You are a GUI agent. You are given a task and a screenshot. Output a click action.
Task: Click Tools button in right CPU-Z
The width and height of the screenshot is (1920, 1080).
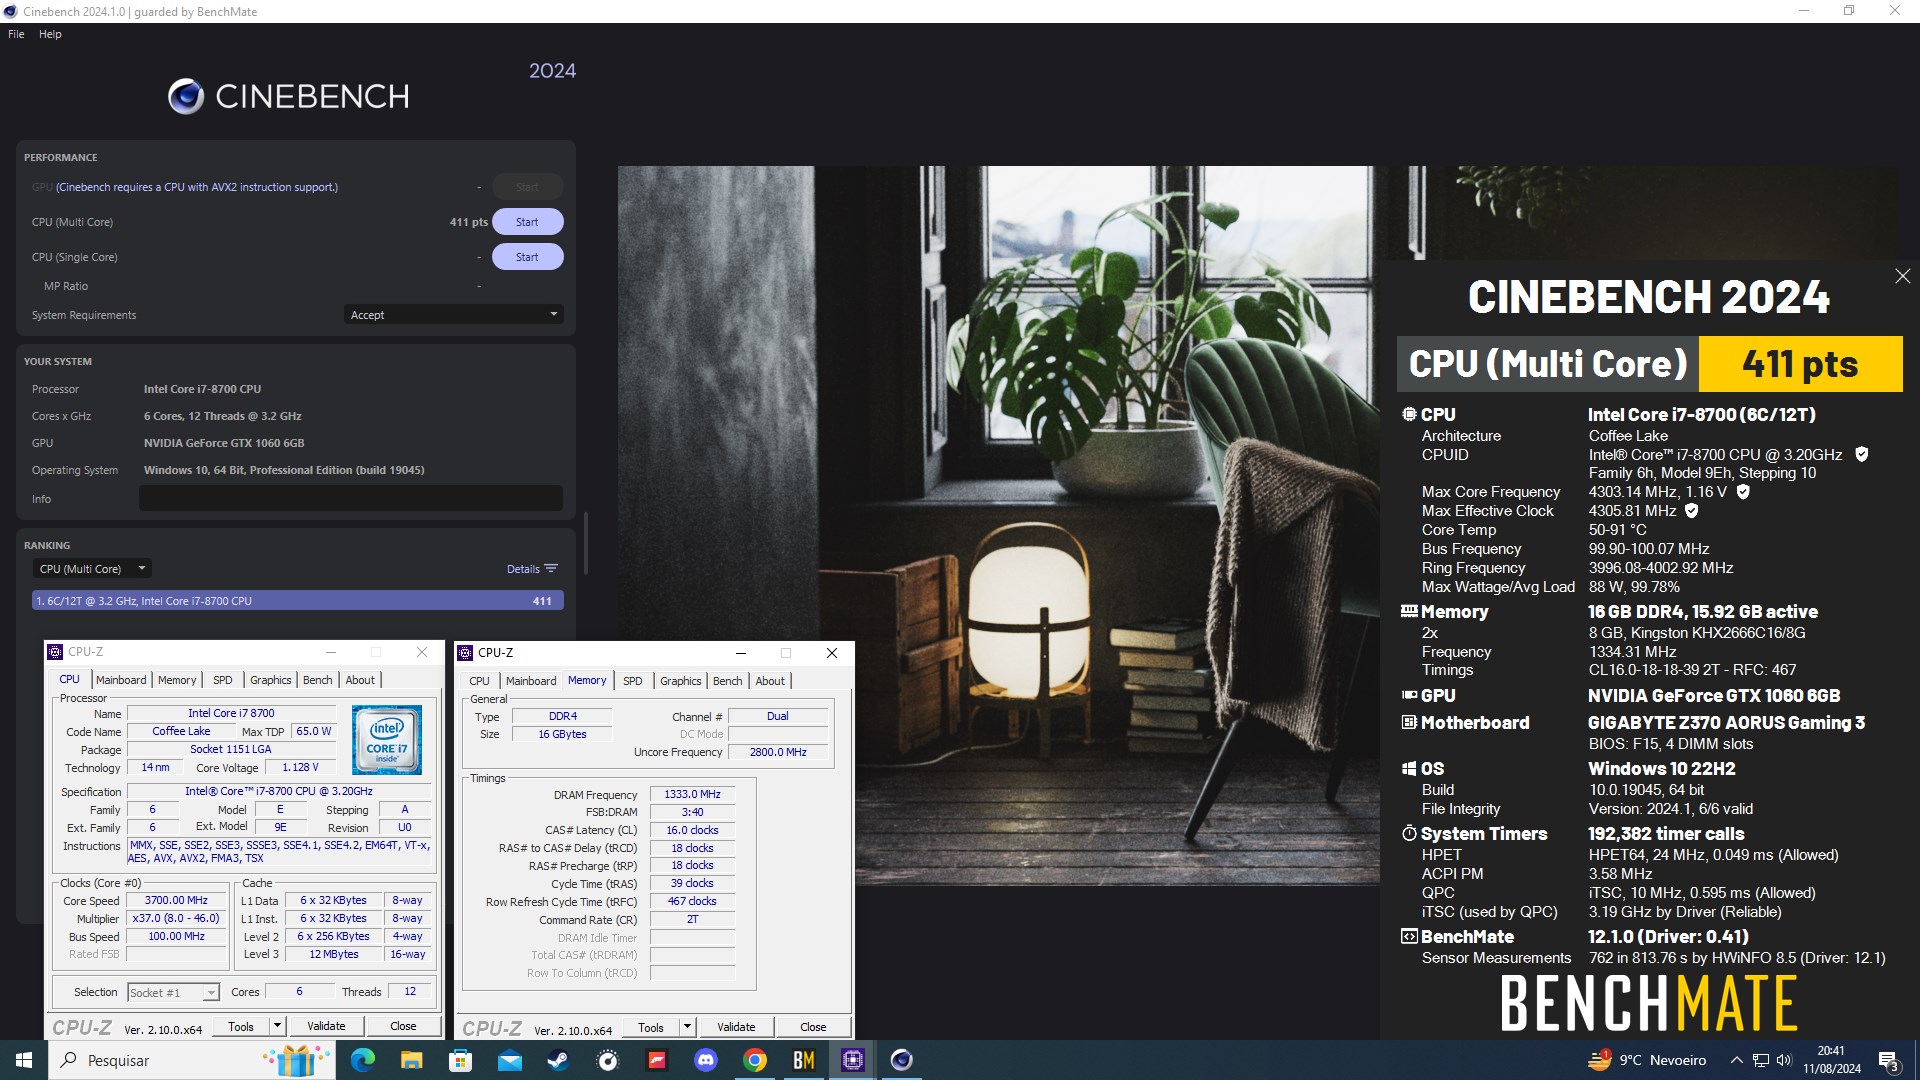(x=651, y=1027)
